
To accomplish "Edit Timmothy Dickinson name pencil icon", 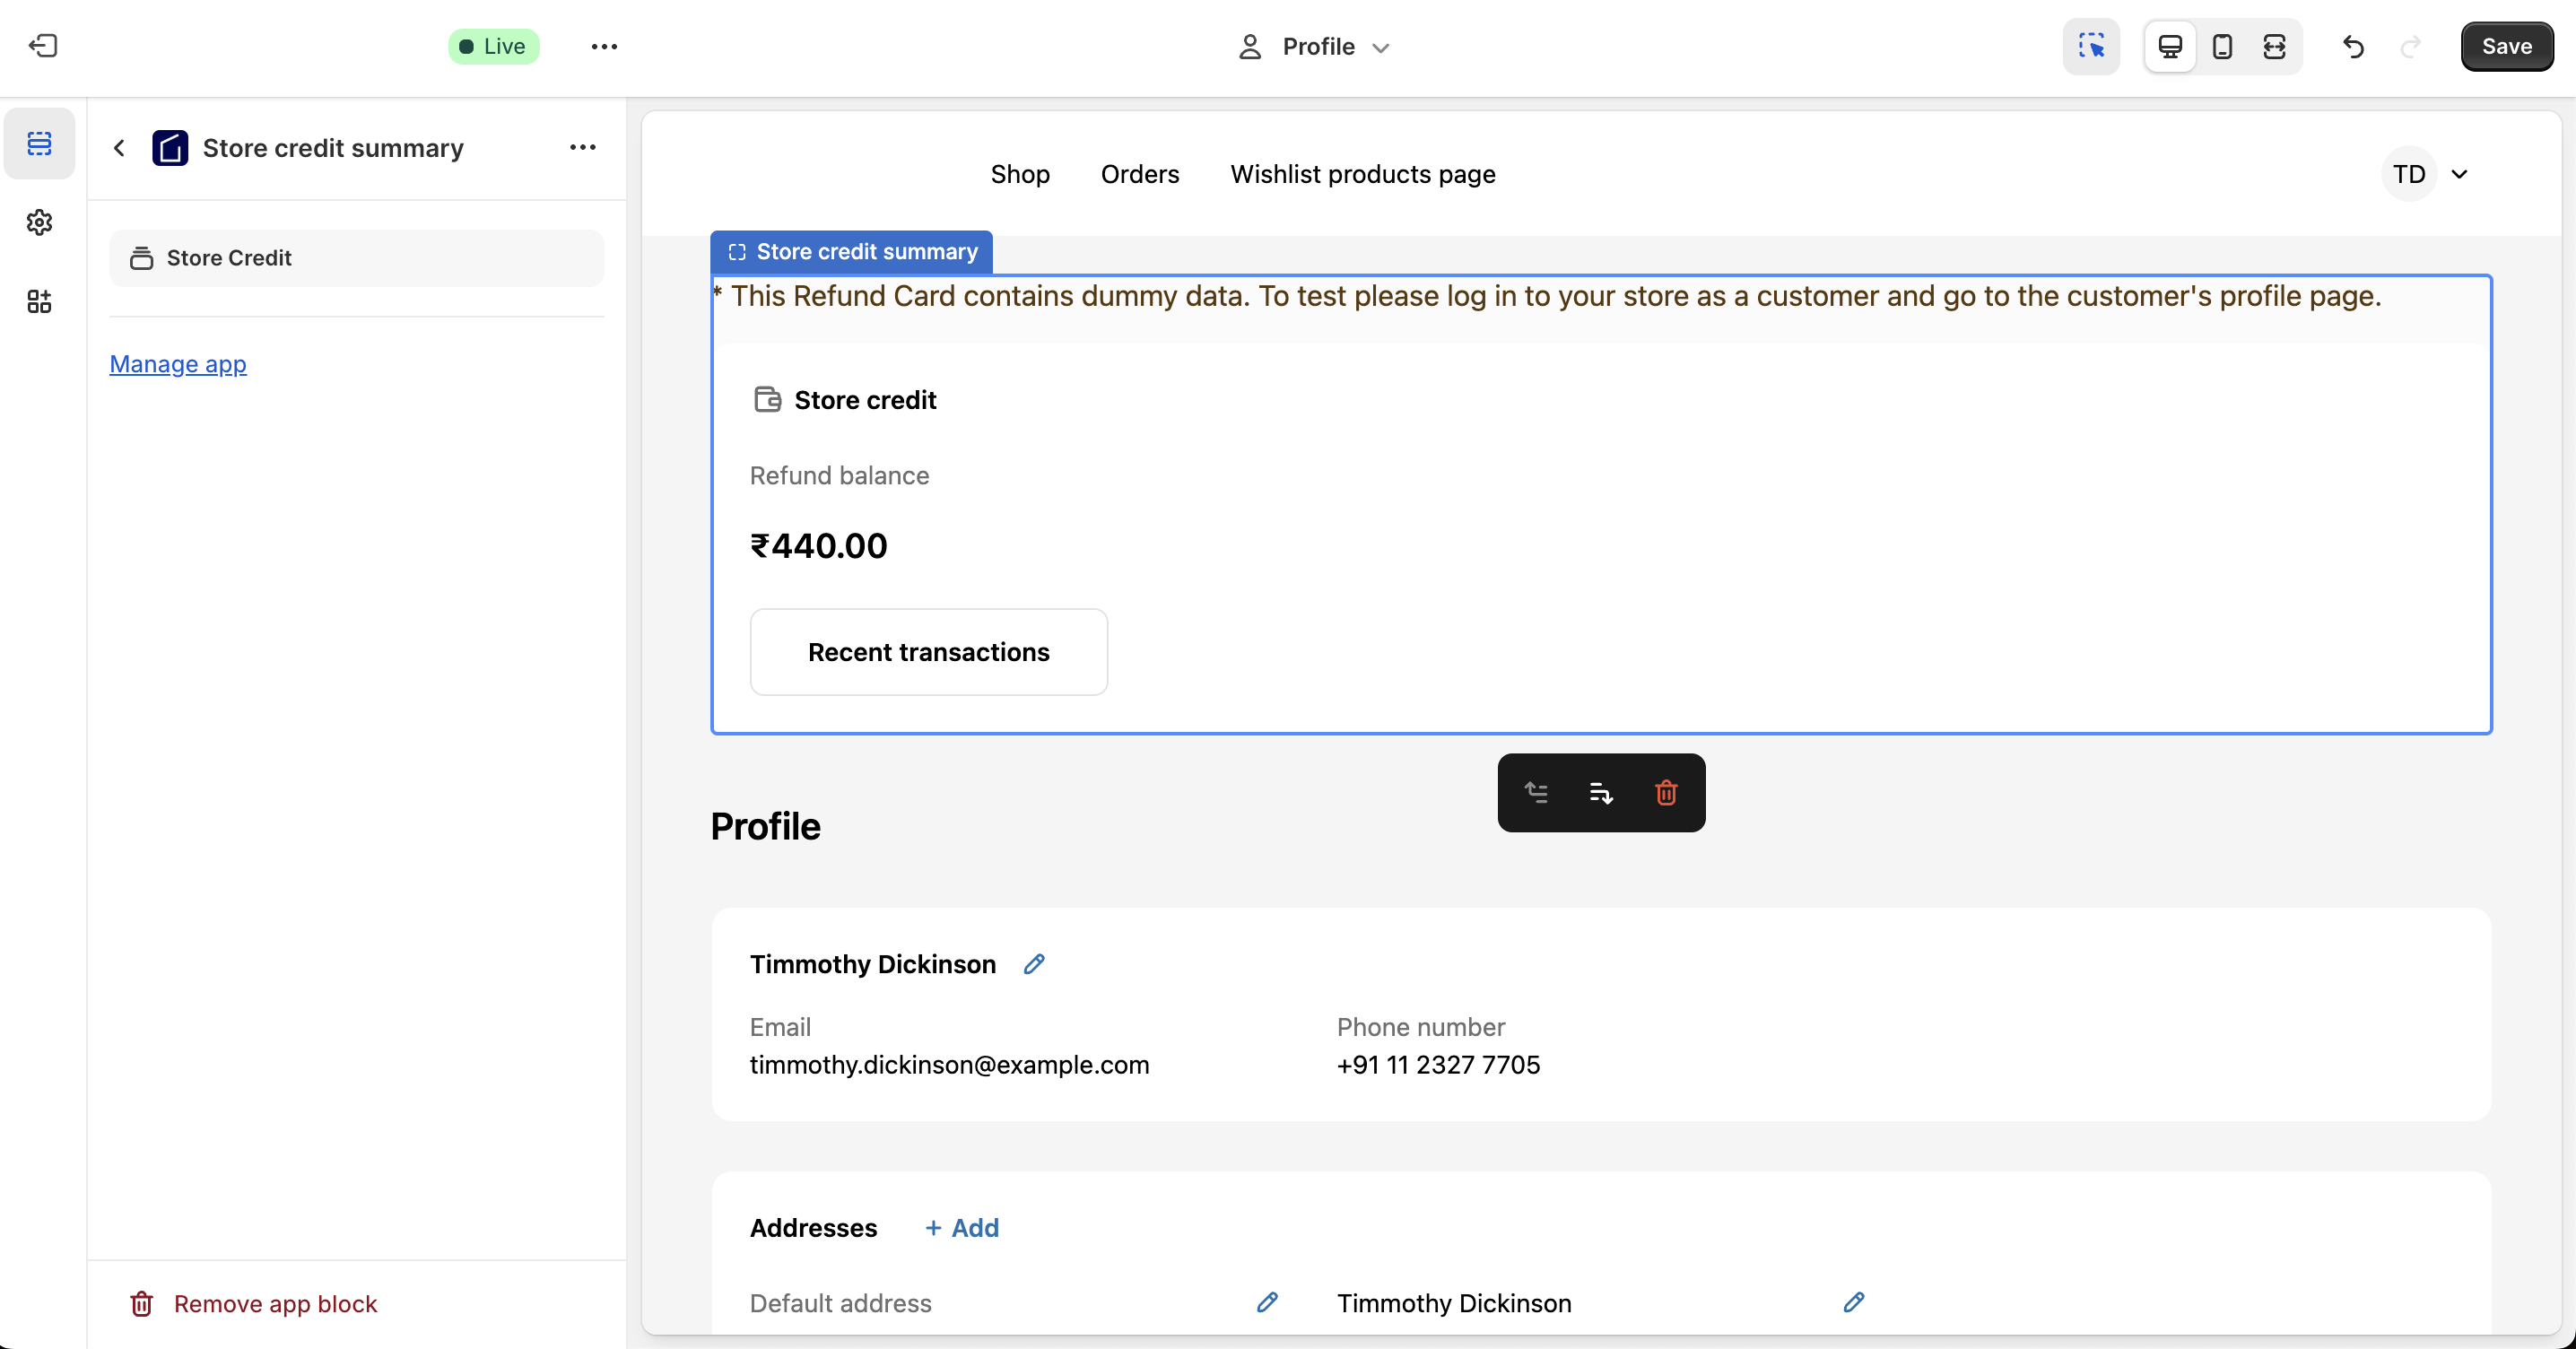I will [1034, 964].
